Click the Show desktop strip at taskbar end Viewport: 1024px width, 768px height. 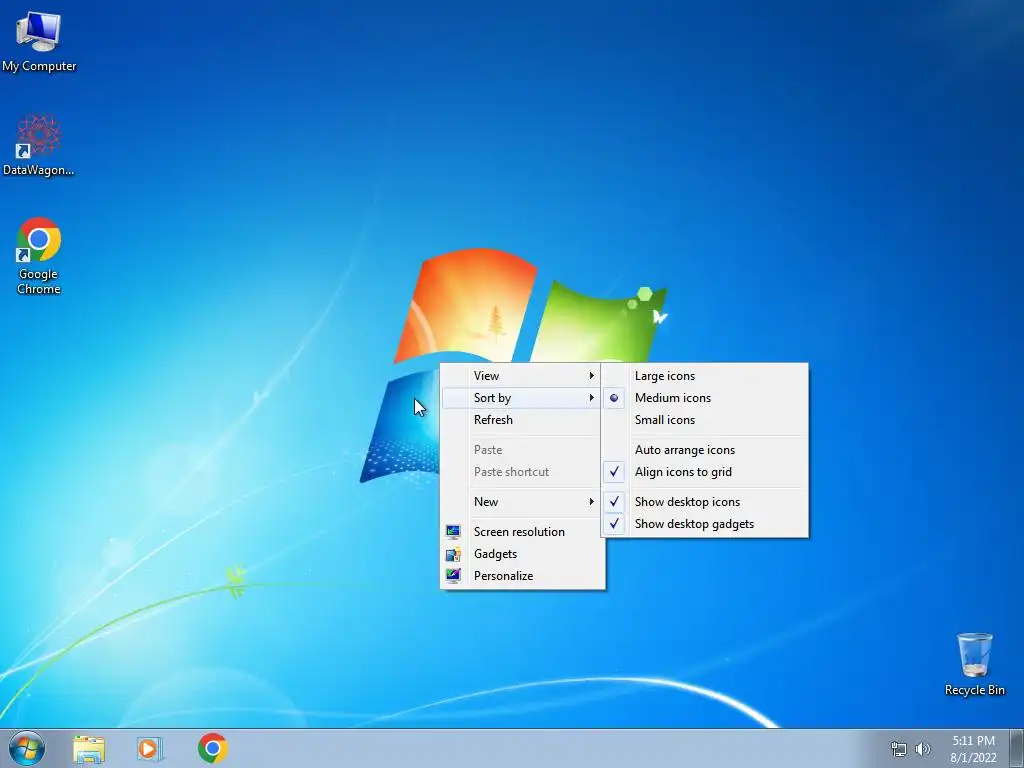[1016, 748]
